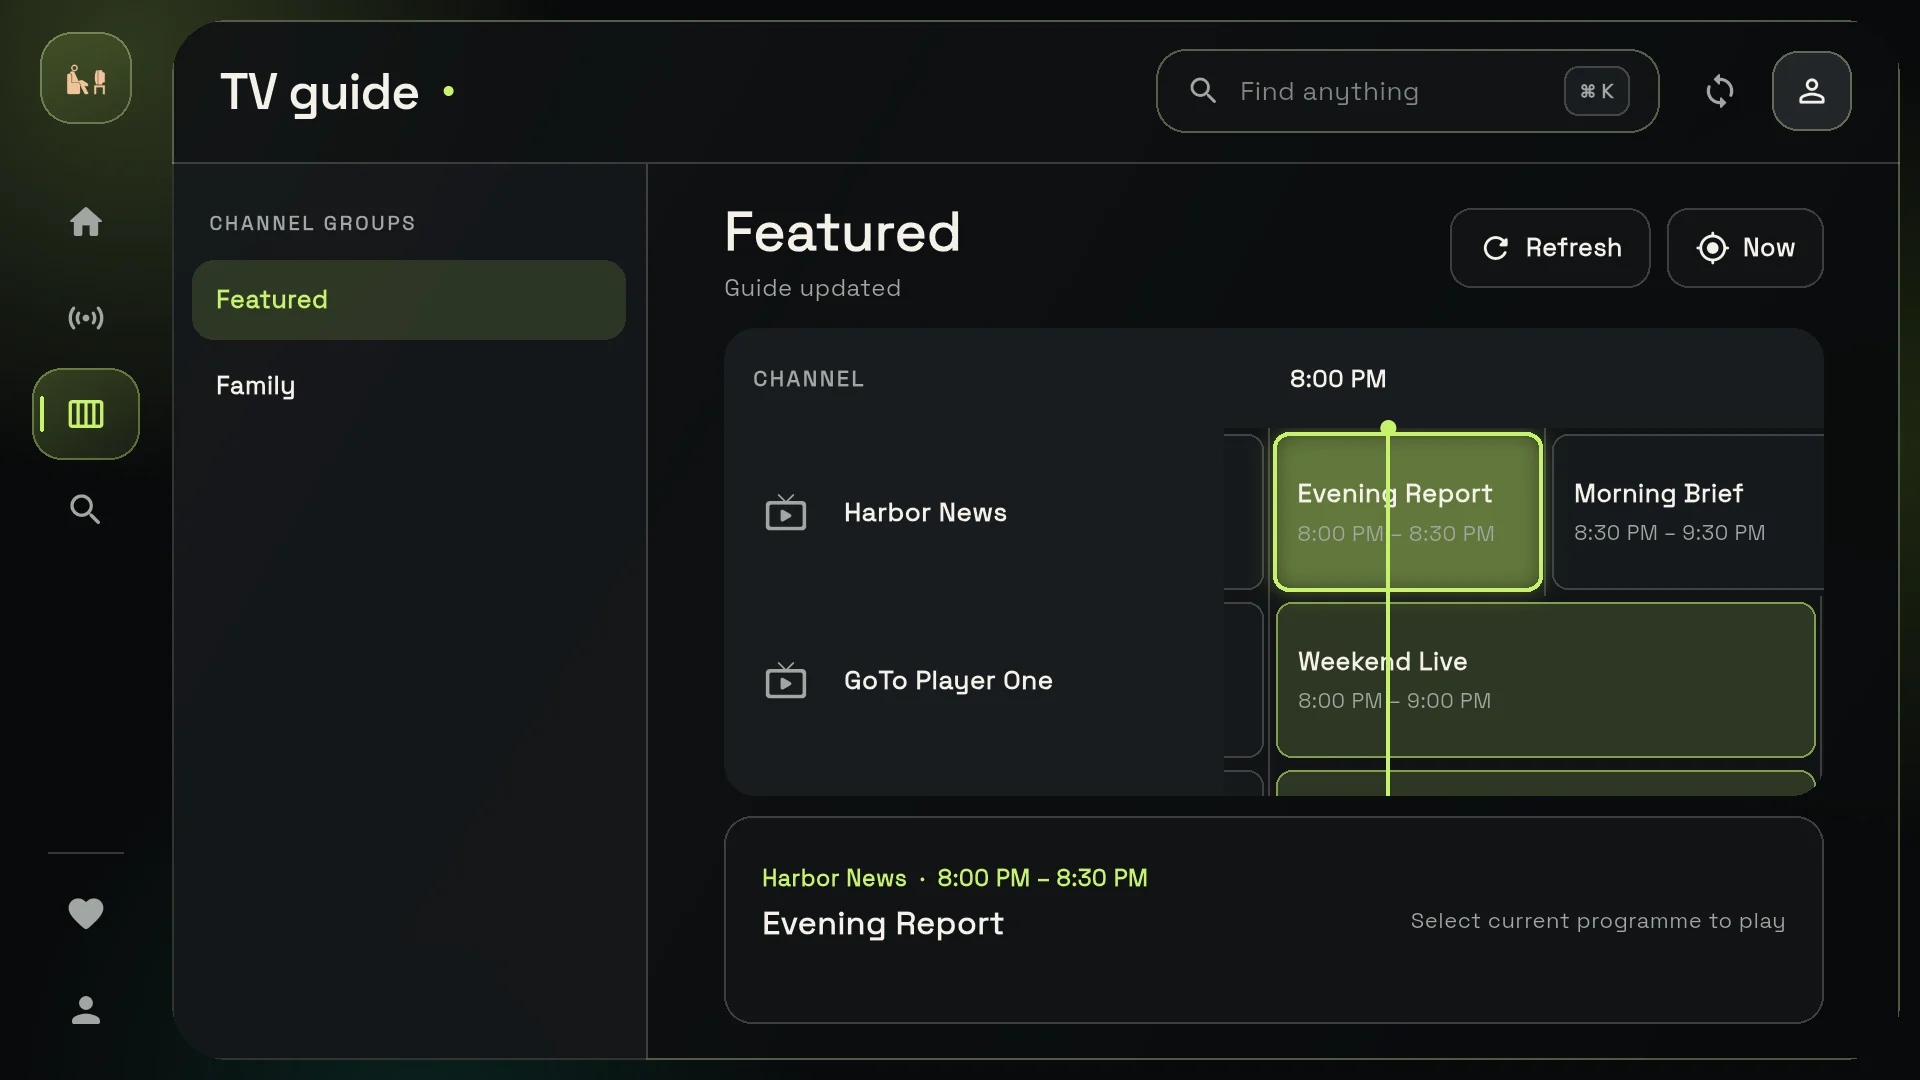1920x1080 pixels.
Task: Click the ⌘K shortcut badge
Action: pyautogui.click(x=1597, y=91)
